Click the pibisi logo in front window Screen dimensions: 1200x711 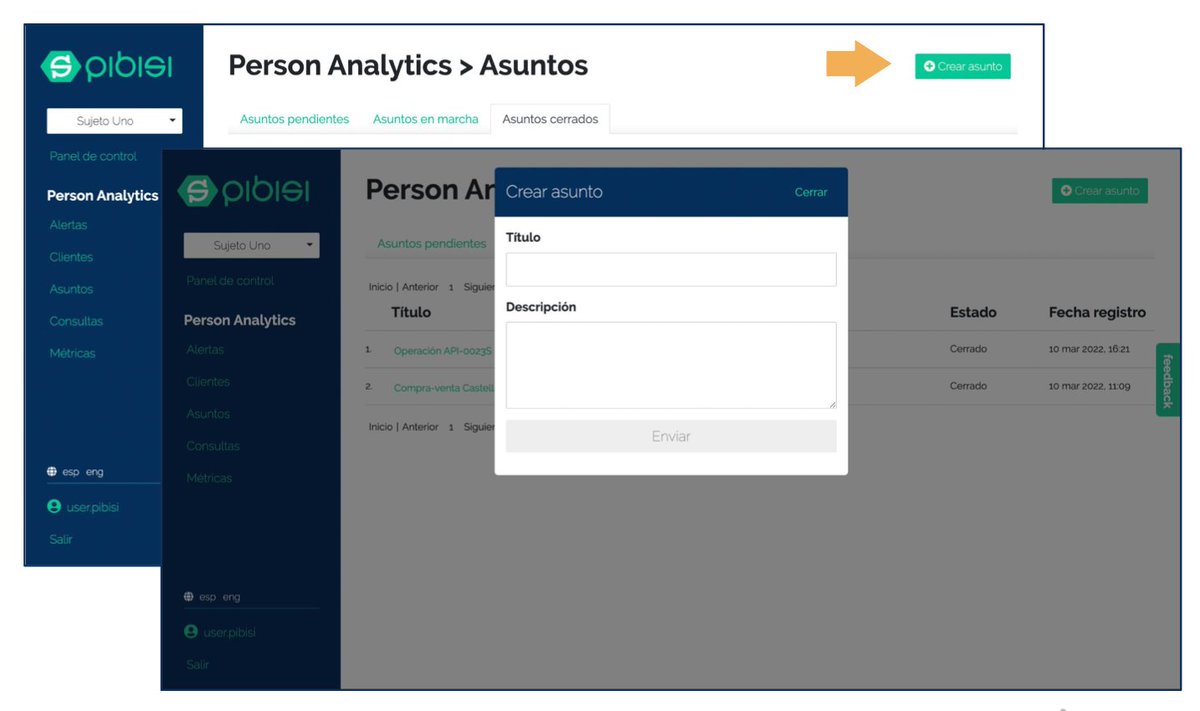coord(243,191)
